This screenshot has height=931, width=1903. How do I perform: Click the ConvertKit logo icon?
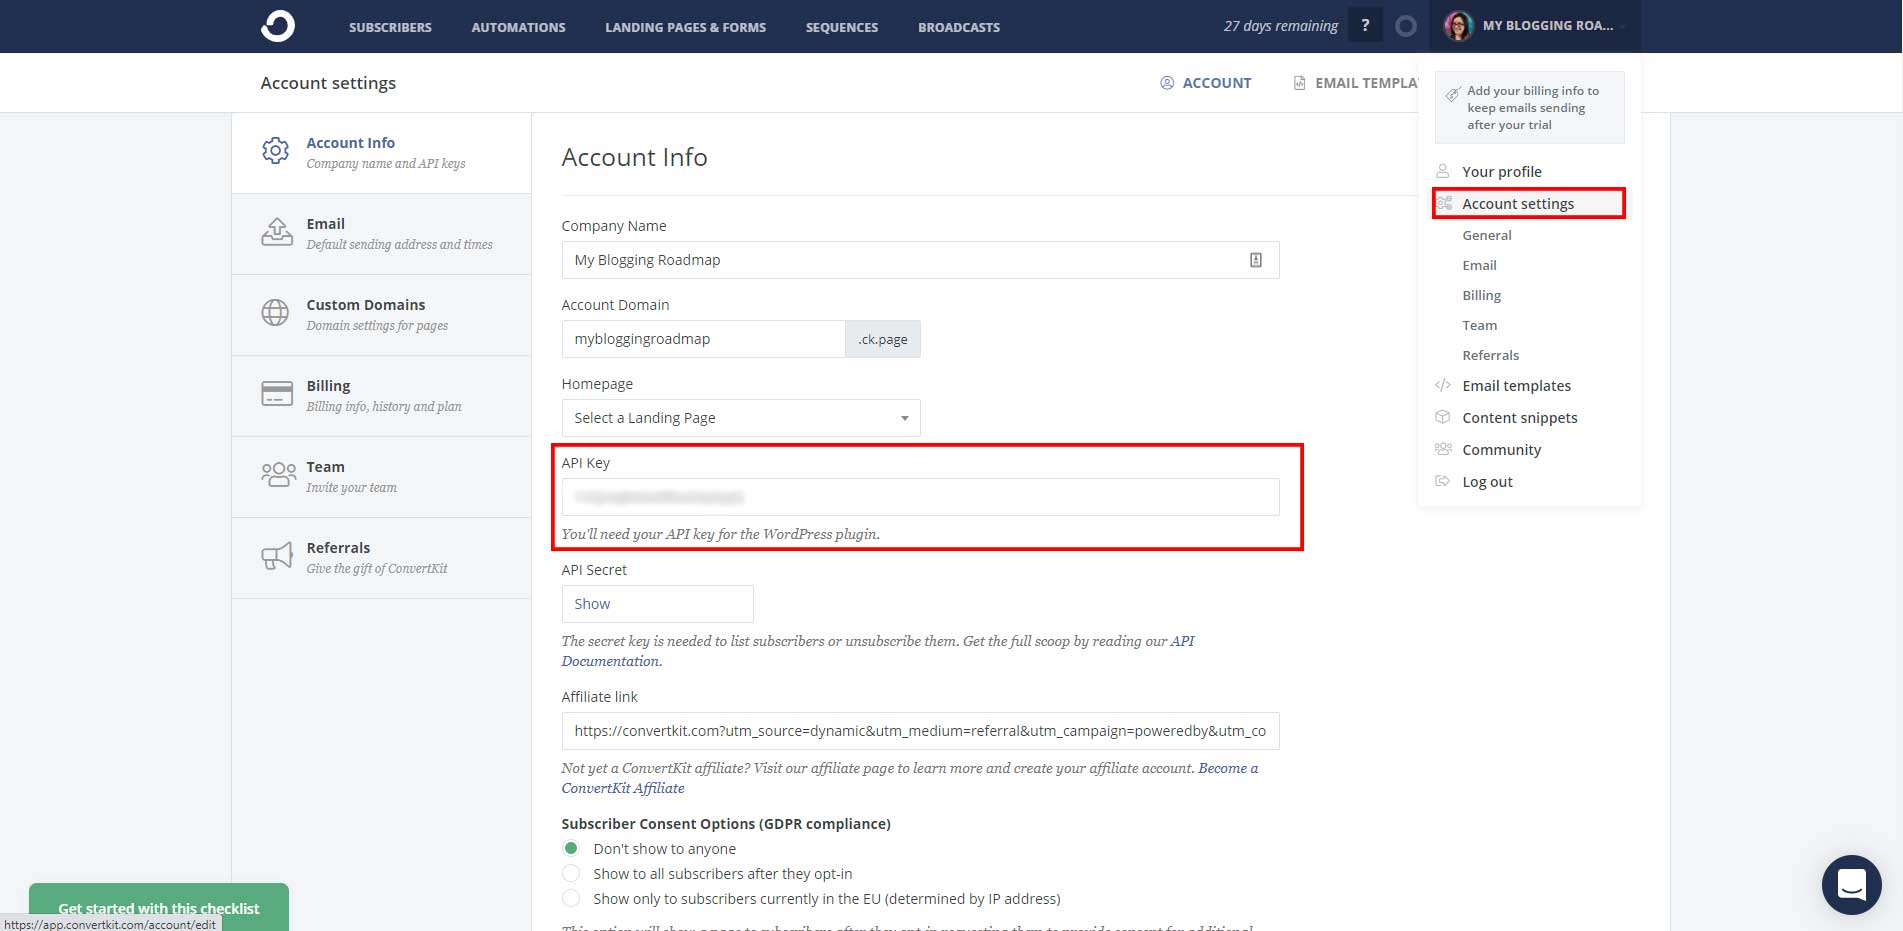pyautogui.click(x=278, y=26)
